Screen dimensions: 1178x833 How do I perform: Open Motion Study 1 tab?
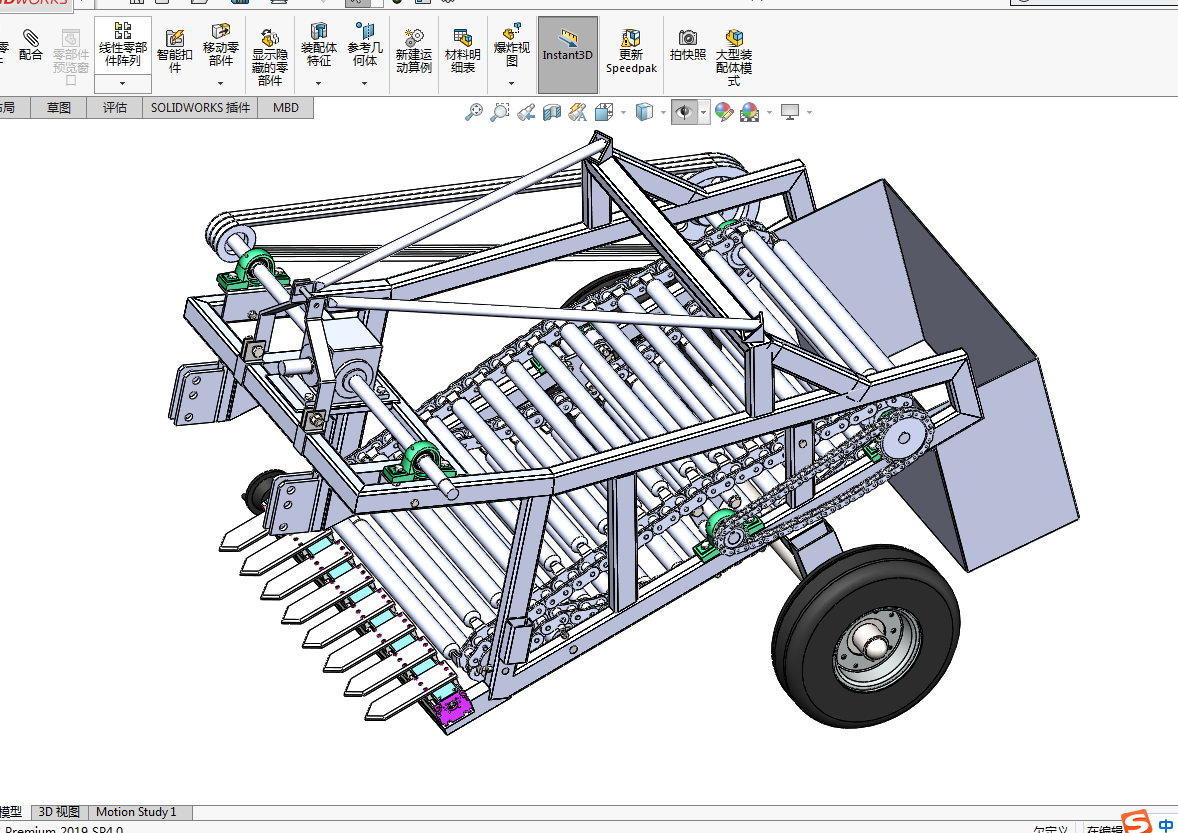point(136,812)
